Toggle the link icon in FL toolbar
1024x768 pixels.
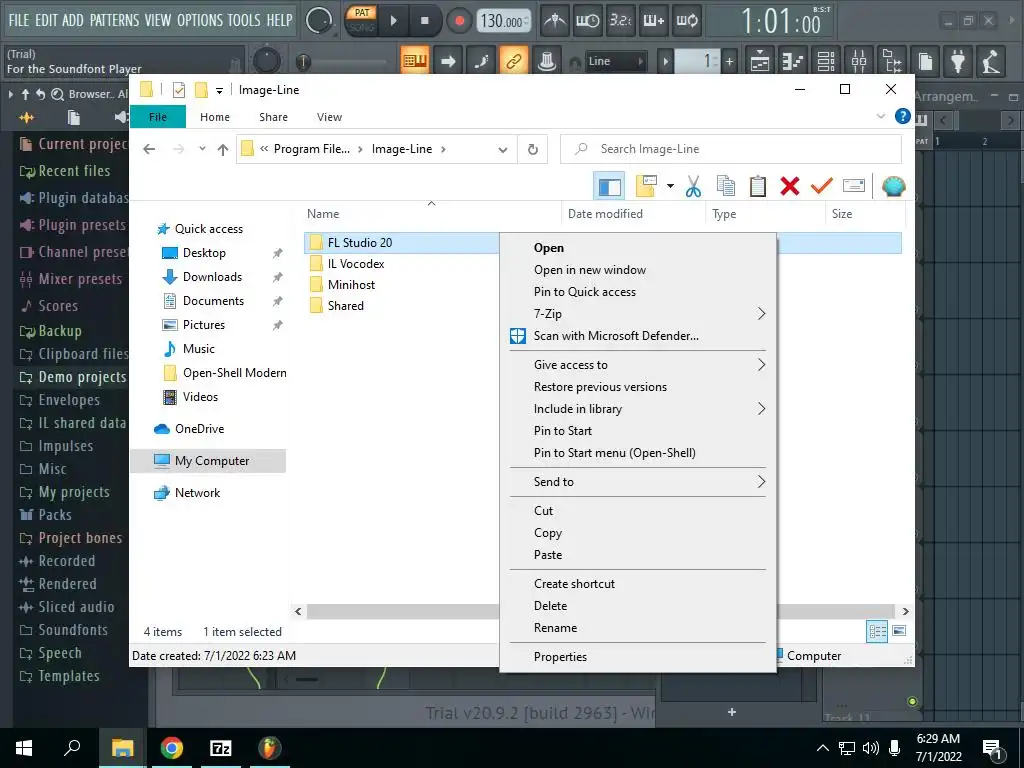click(514, 61)
